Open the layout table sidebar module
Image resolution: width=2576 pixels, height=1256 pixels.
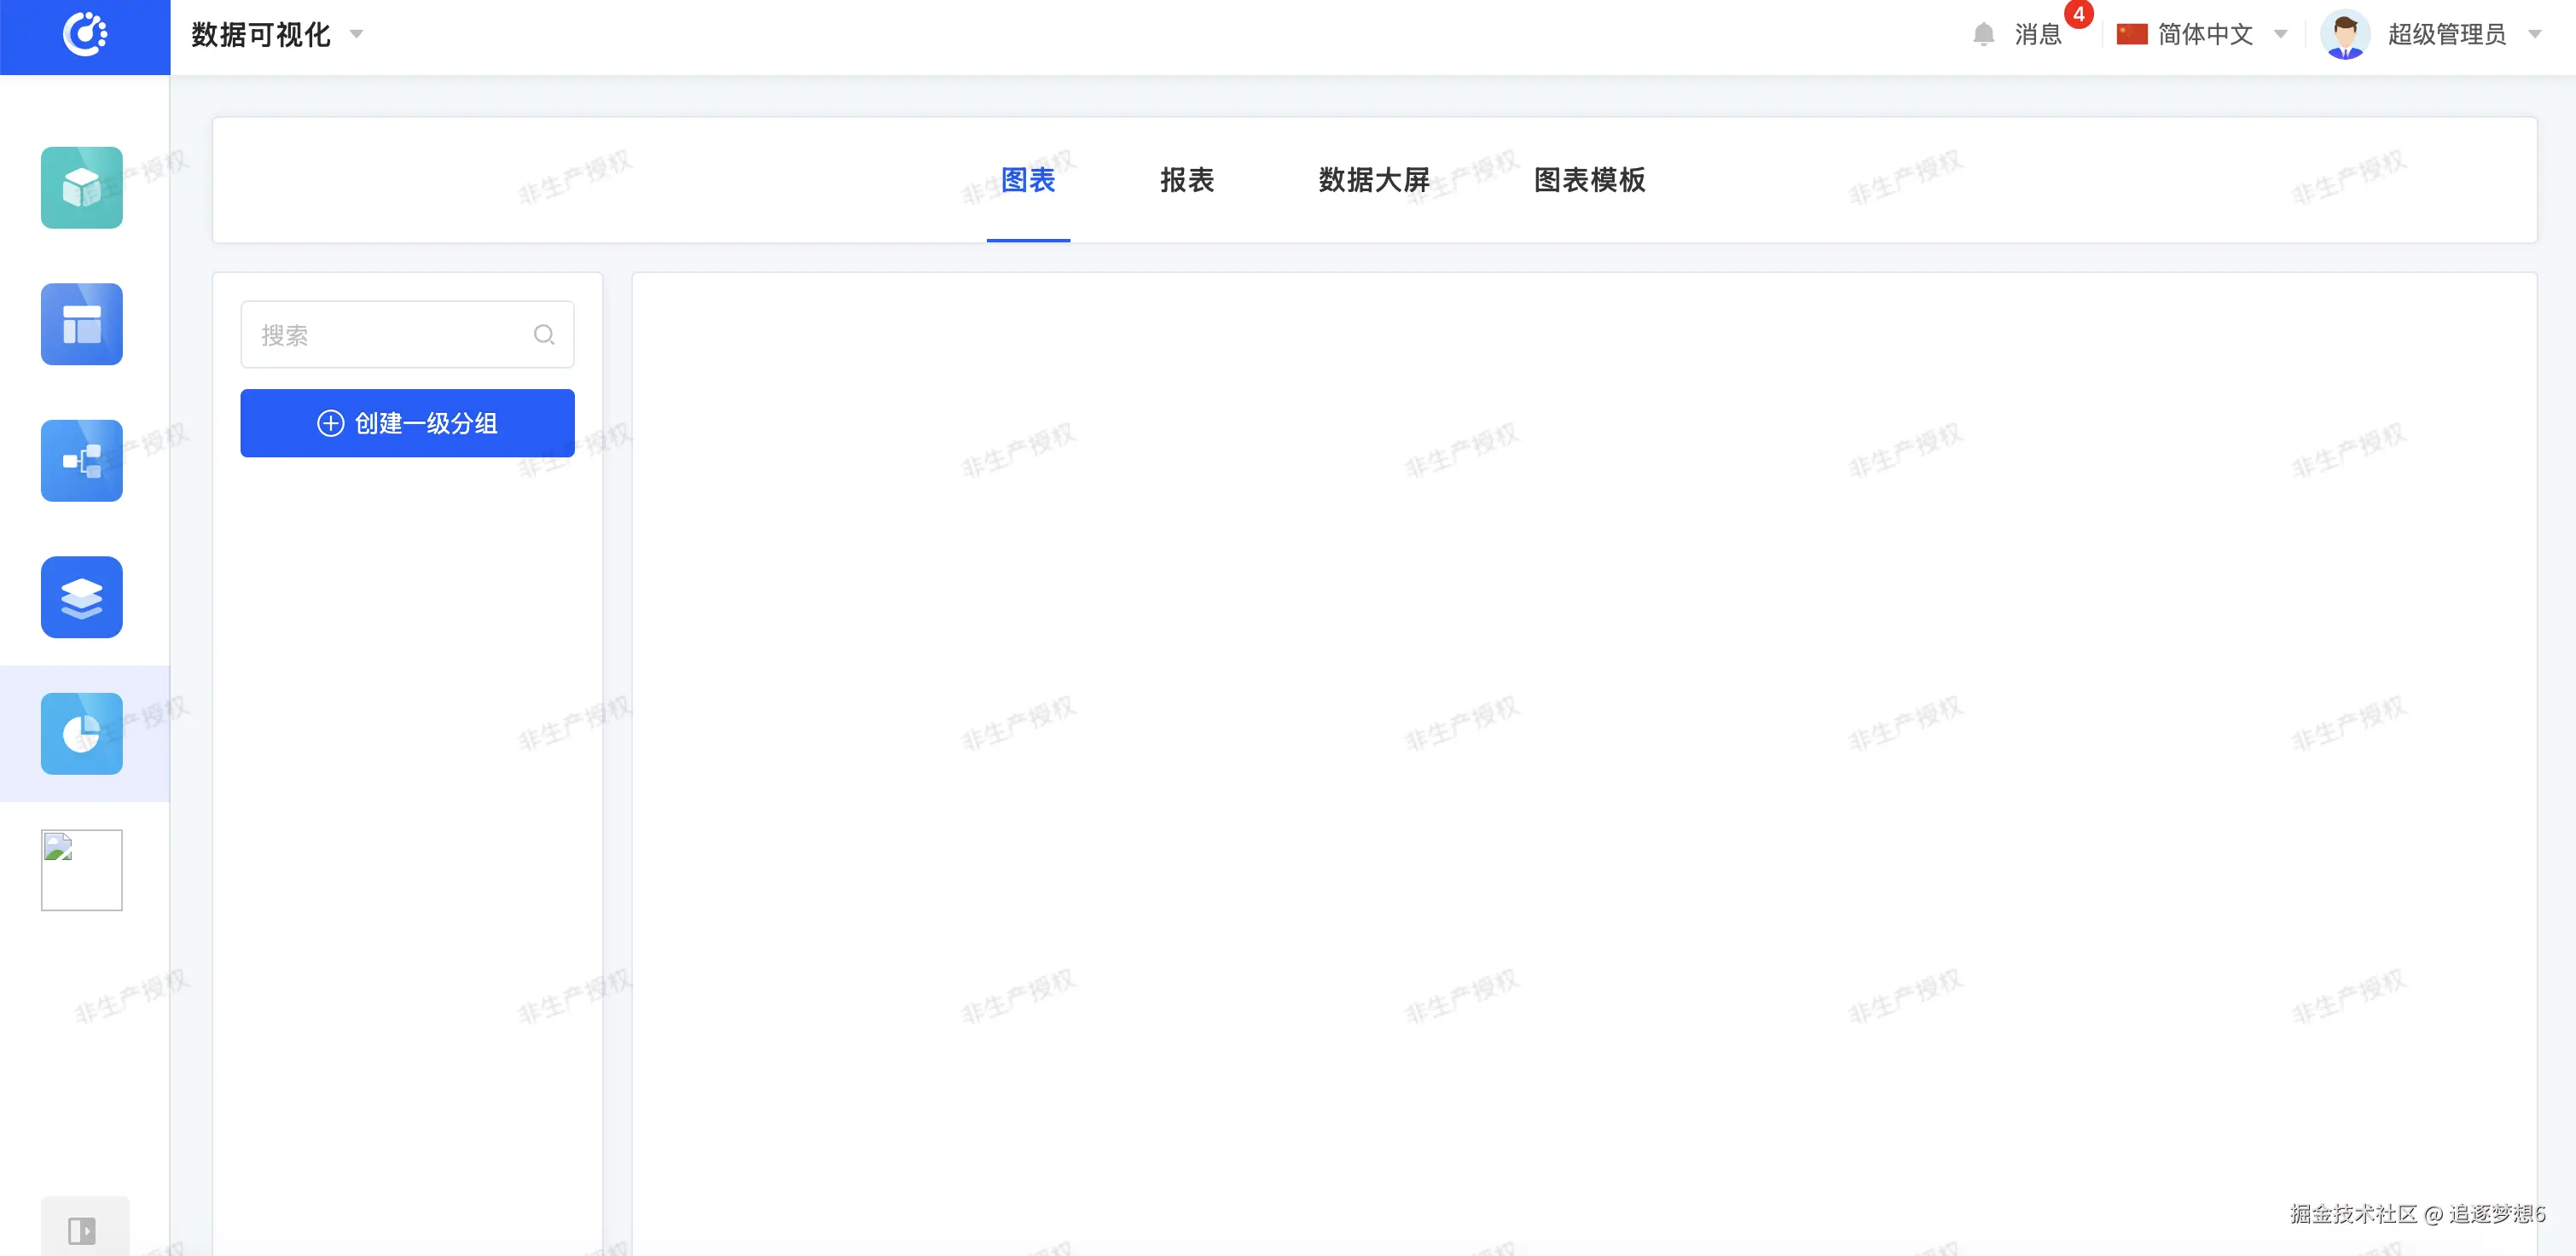pyautogui.click(x=82, y=324)
